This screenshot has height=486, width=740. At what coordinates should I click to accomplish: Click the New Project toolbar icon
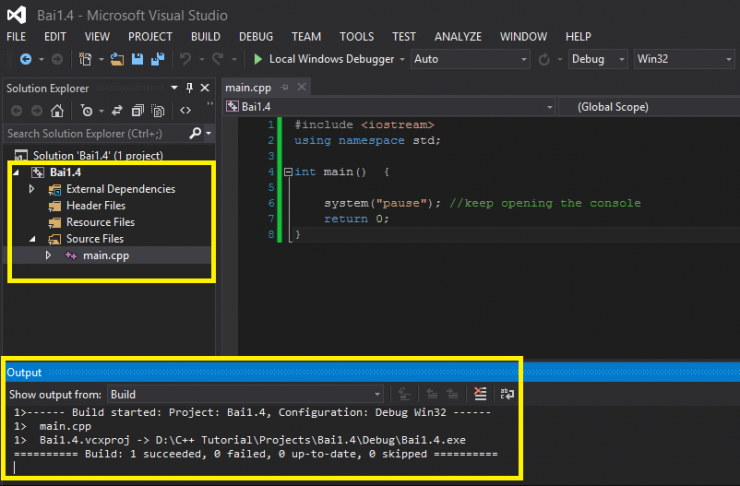pyautogui.click(x=85, y=59)
